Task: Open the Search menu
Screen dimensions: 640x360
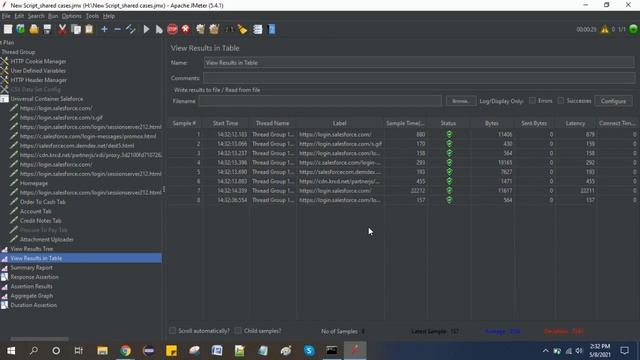Action: point(36,16)
